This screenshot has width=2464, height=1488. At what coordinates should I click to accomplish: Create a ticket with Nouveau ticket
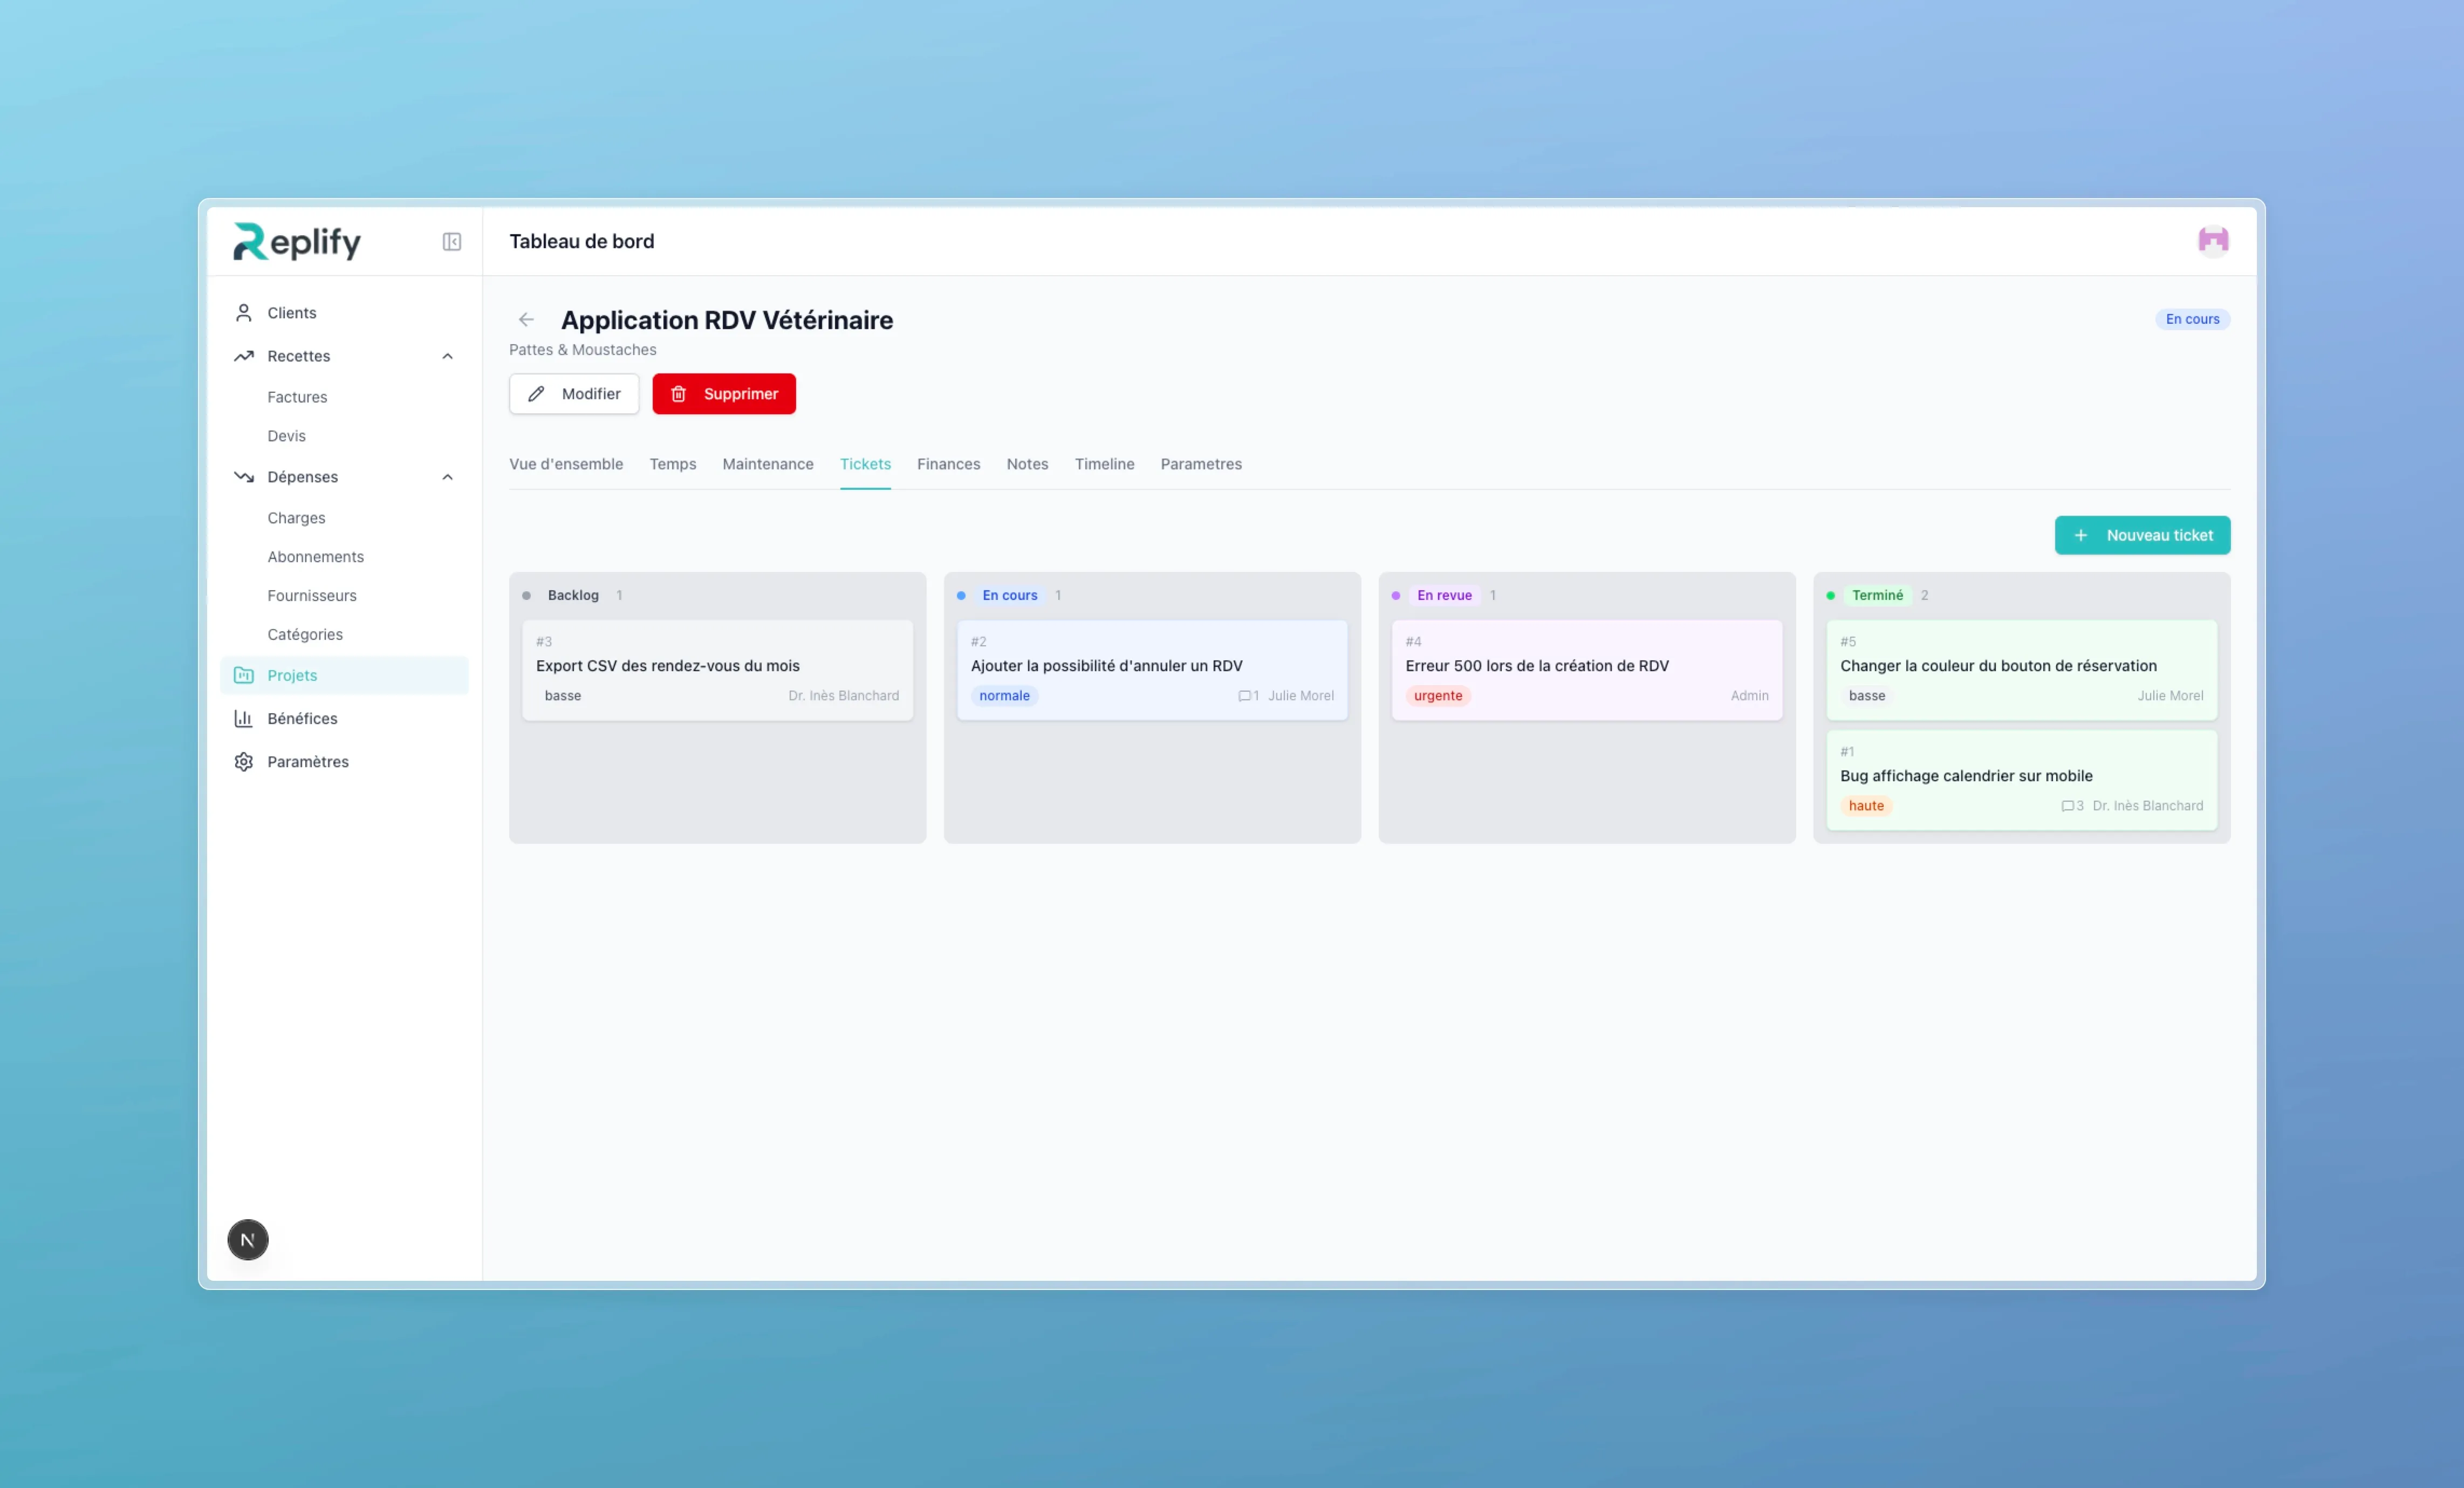pyautogui.click(x=2141, y=535)
